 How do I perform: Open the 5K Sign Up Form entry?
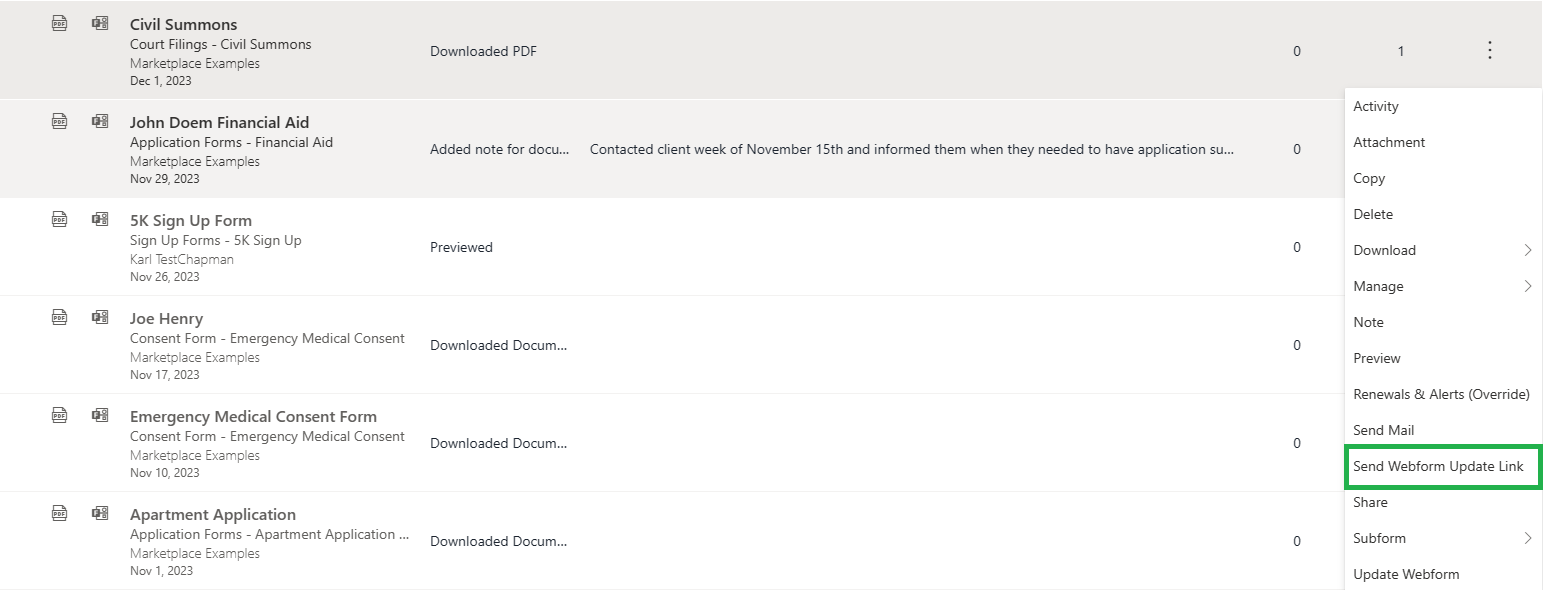pos(191,220)
